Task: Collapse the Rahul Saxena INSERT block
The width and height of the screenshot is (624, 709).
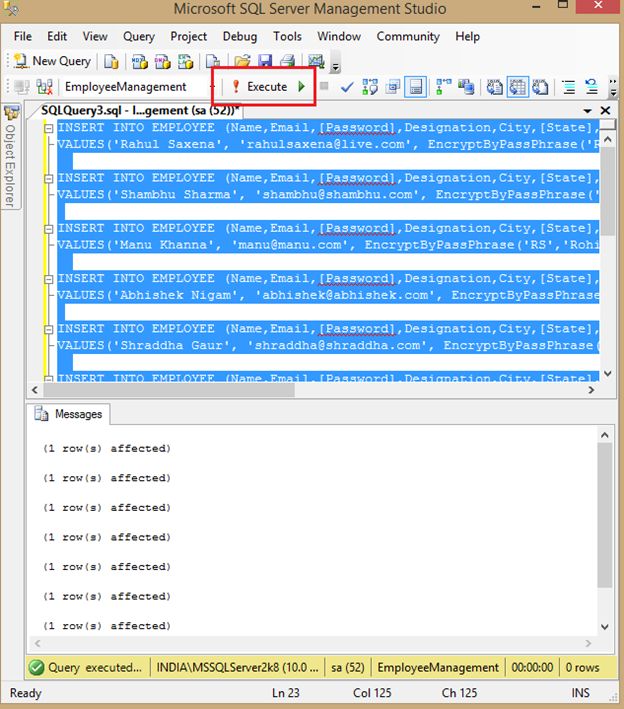Action: click(48, 128)
